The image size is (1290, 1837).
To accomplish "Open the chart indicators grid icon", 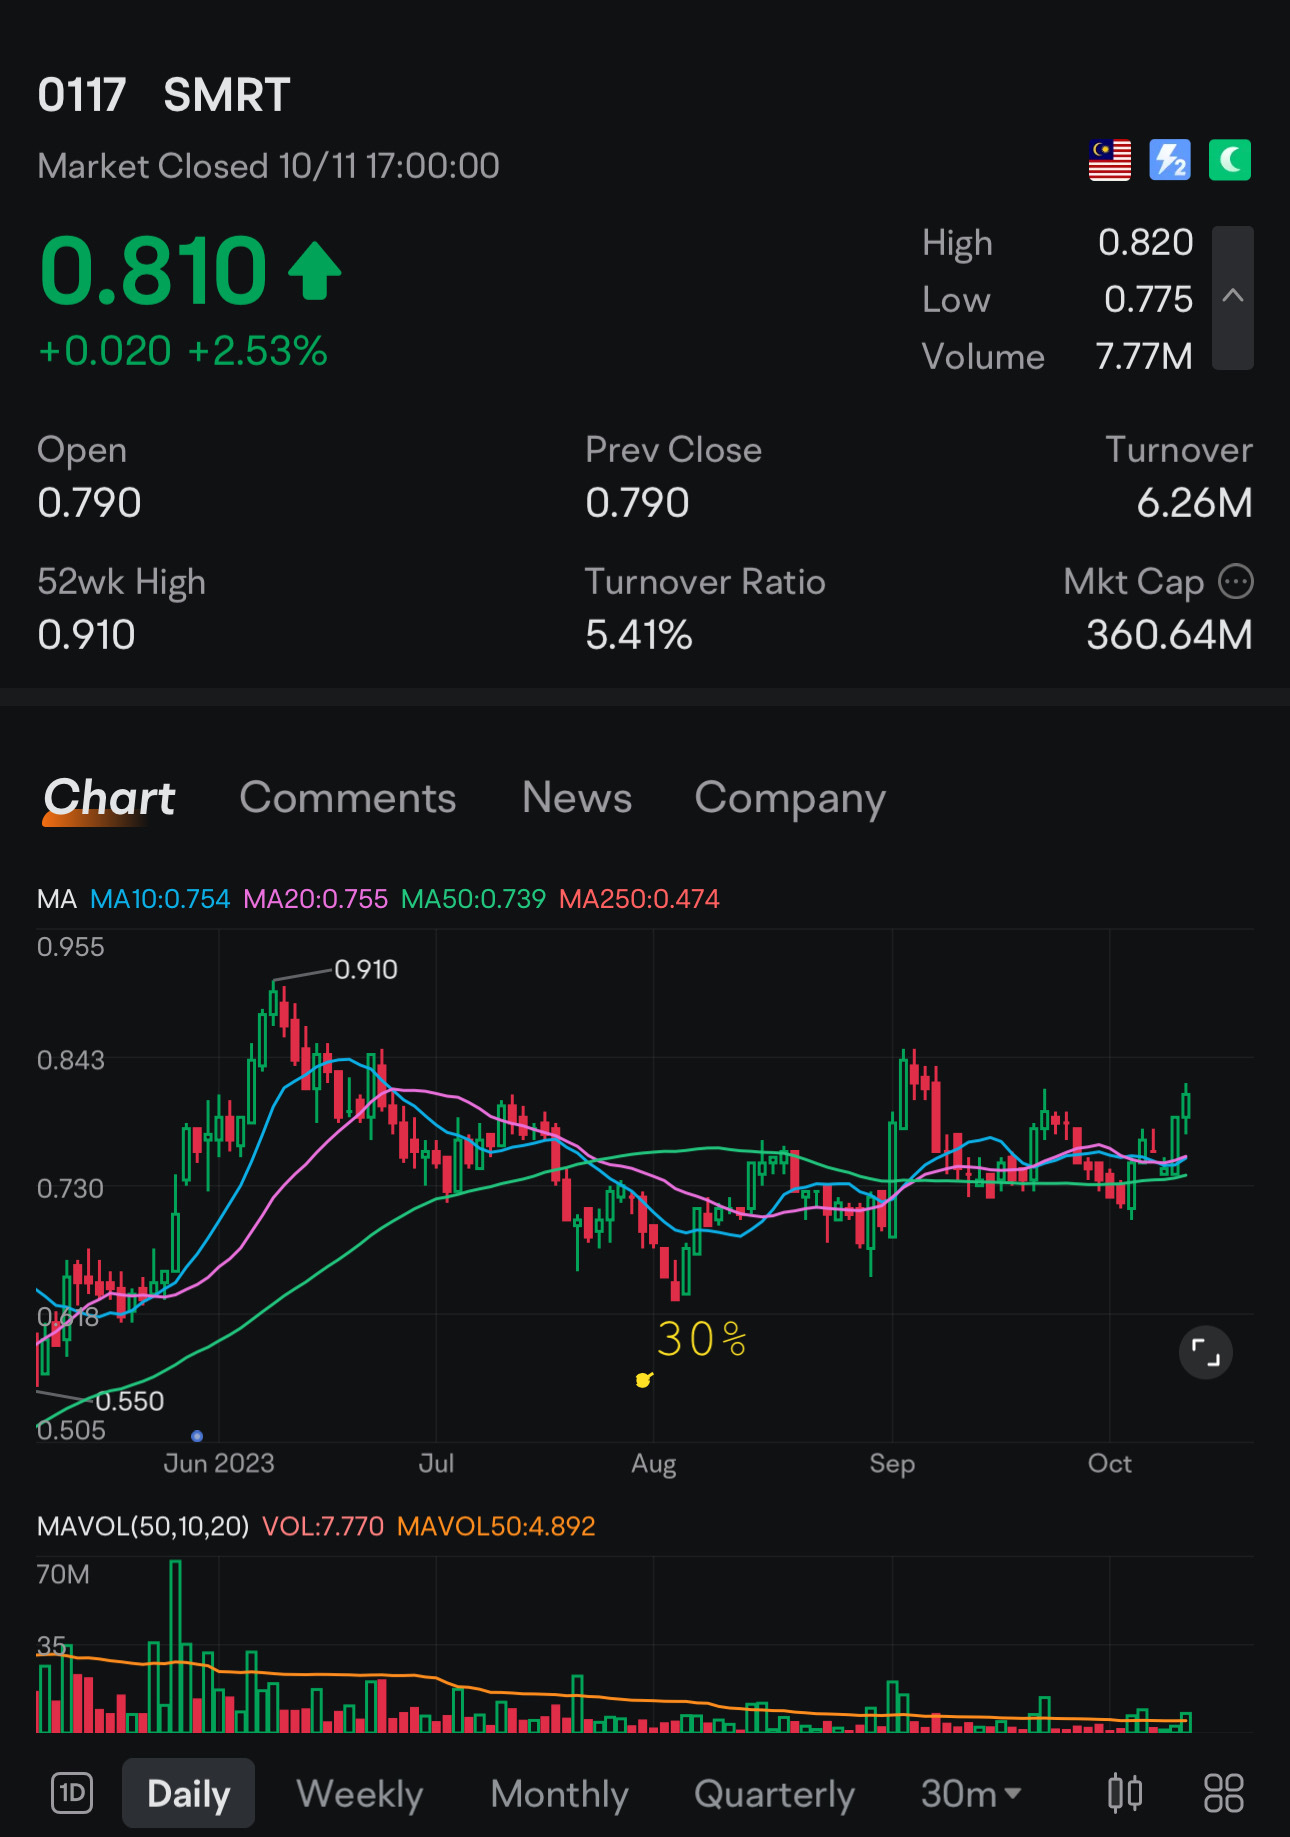I will point(1223,1793).
